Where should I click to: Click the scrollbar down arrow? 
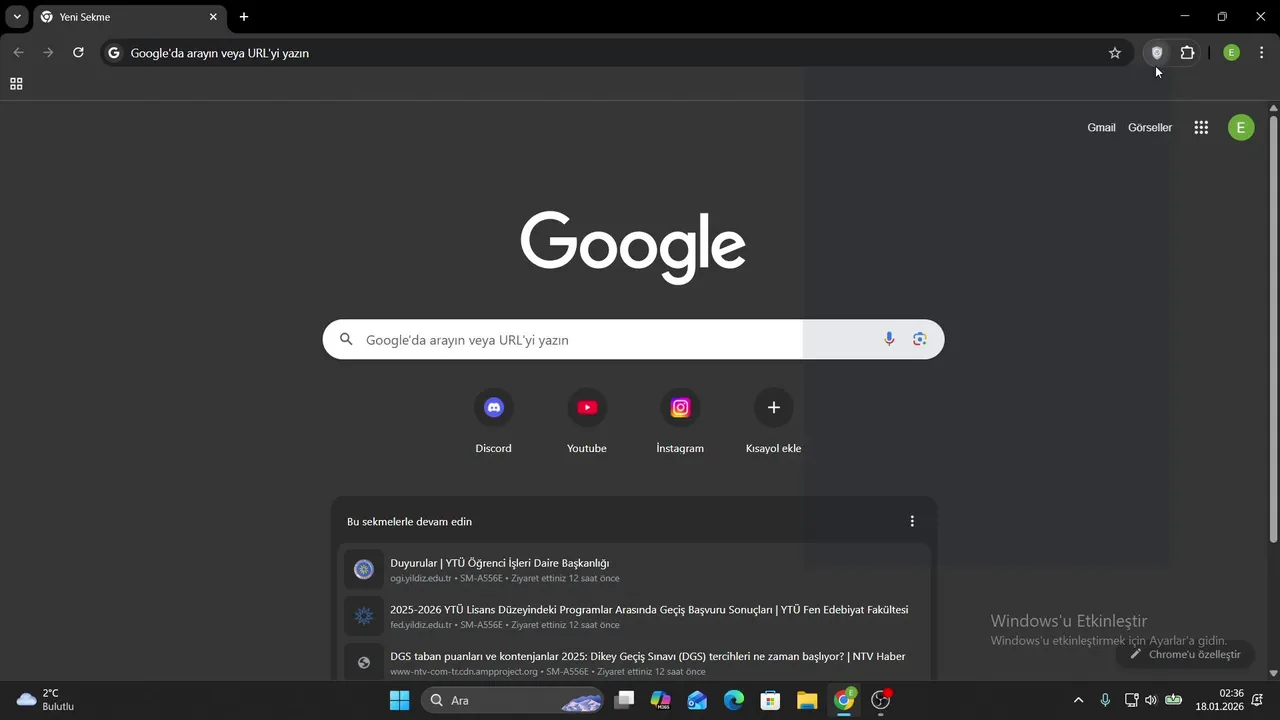(x=1273, y=674)
